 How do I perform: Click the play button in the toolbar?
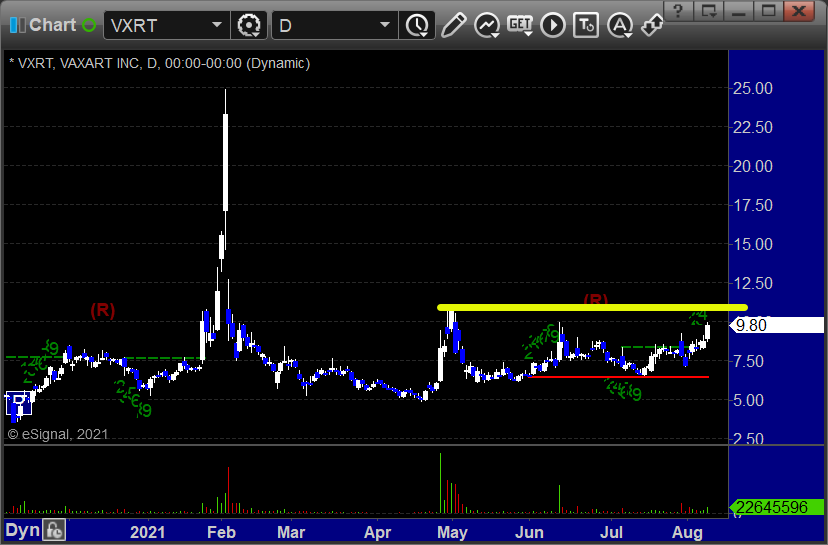point(553,25)
